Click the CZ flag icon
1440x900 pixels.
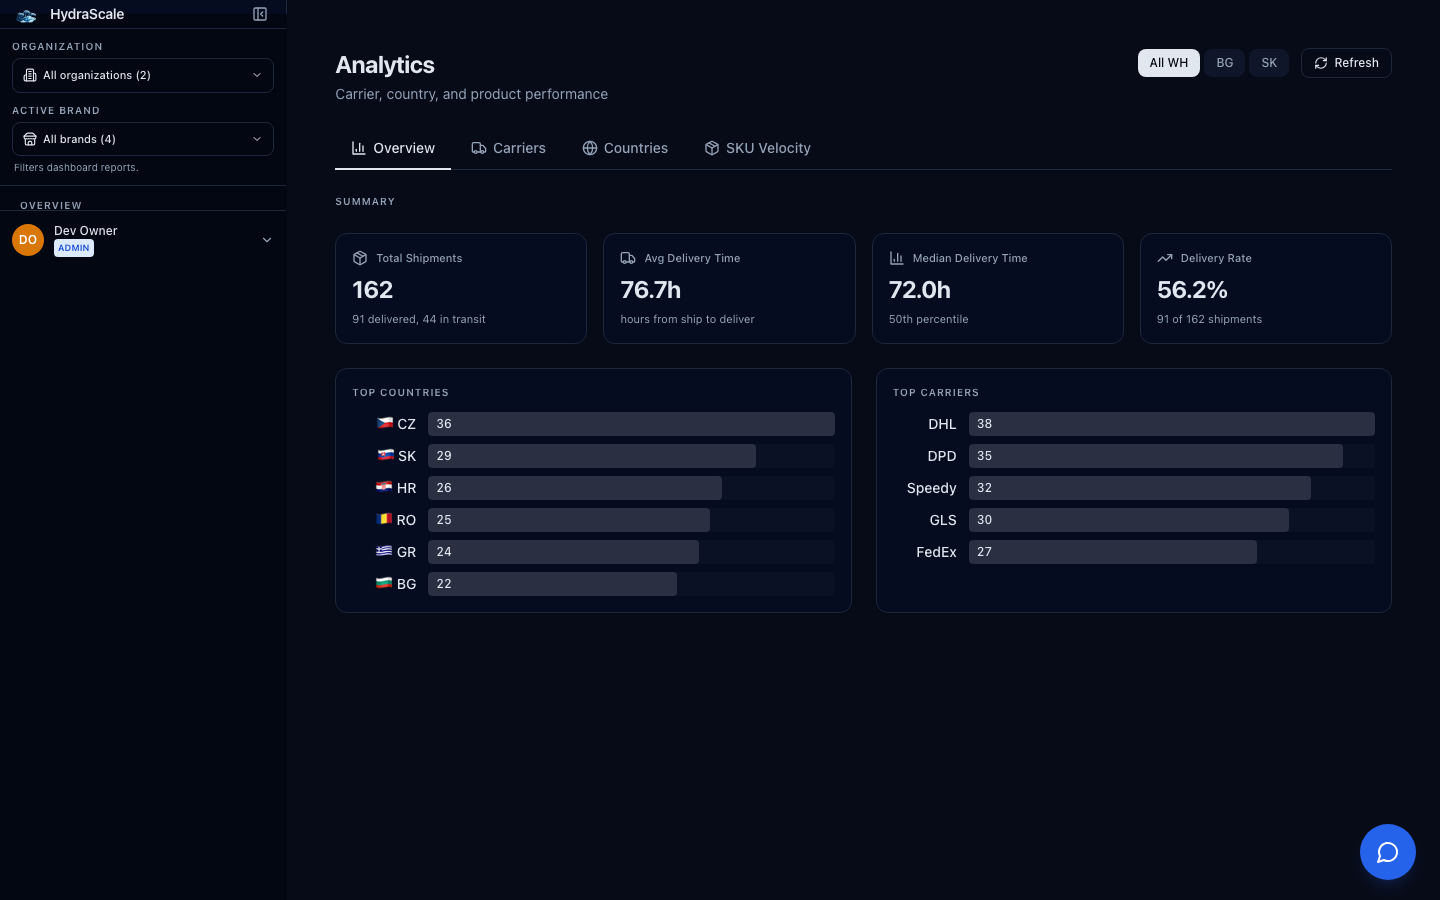pyautogui.click(x=384, y=423)
